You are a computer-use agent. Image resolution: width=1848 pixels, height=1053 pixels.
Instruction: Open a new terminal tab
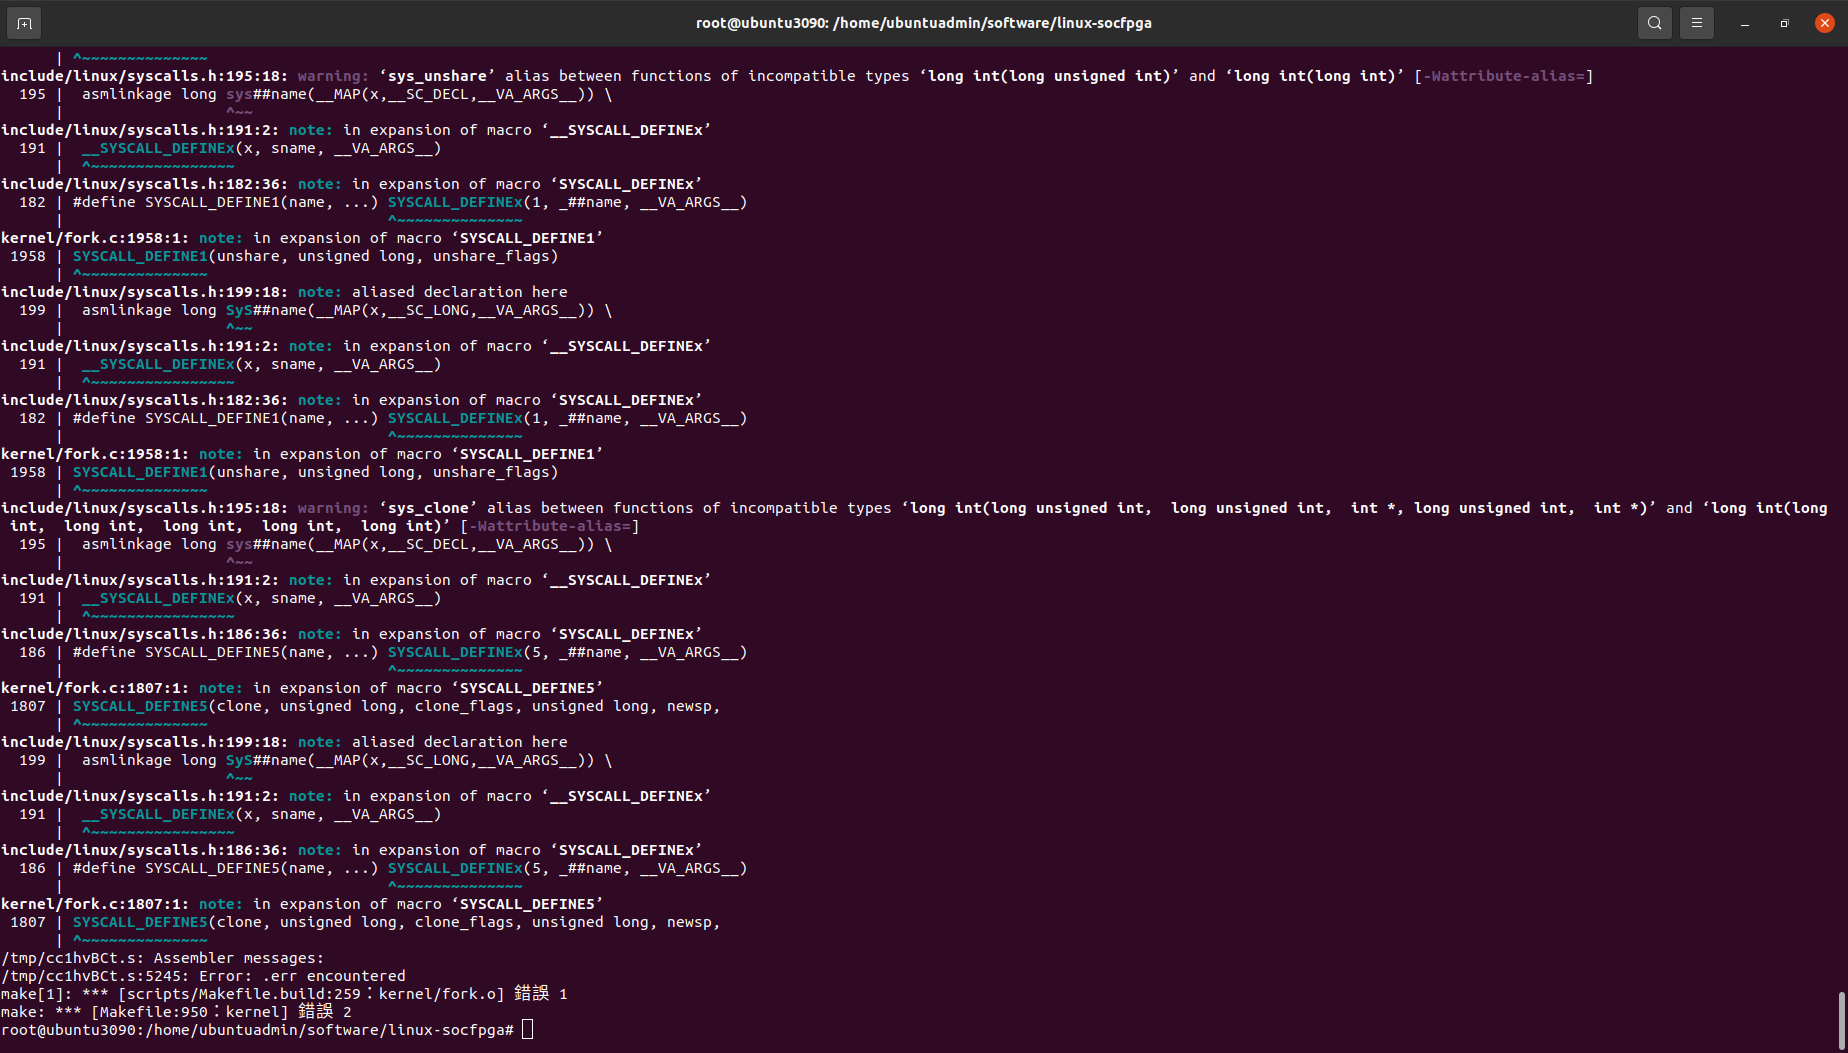(x=24, y=23)
